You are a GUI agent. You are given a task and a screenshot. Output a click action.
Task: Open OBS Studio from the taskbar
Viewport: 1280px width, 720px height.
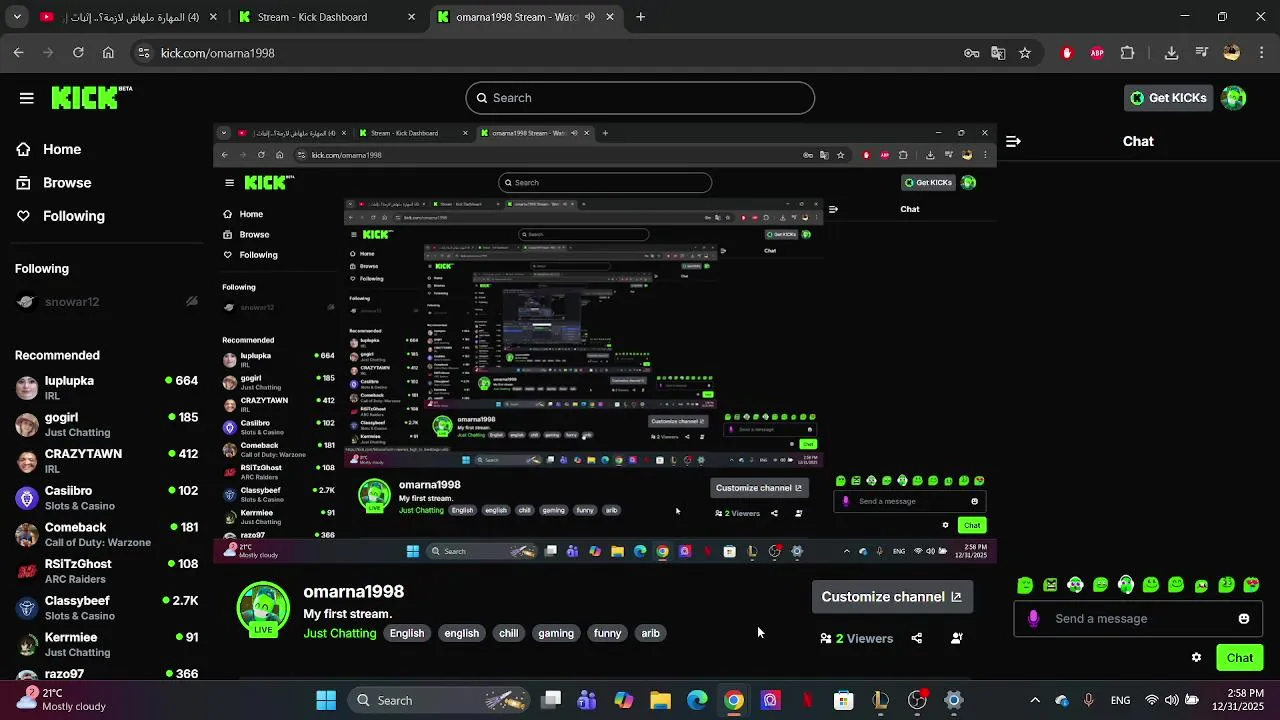click(x=917, y=700)
